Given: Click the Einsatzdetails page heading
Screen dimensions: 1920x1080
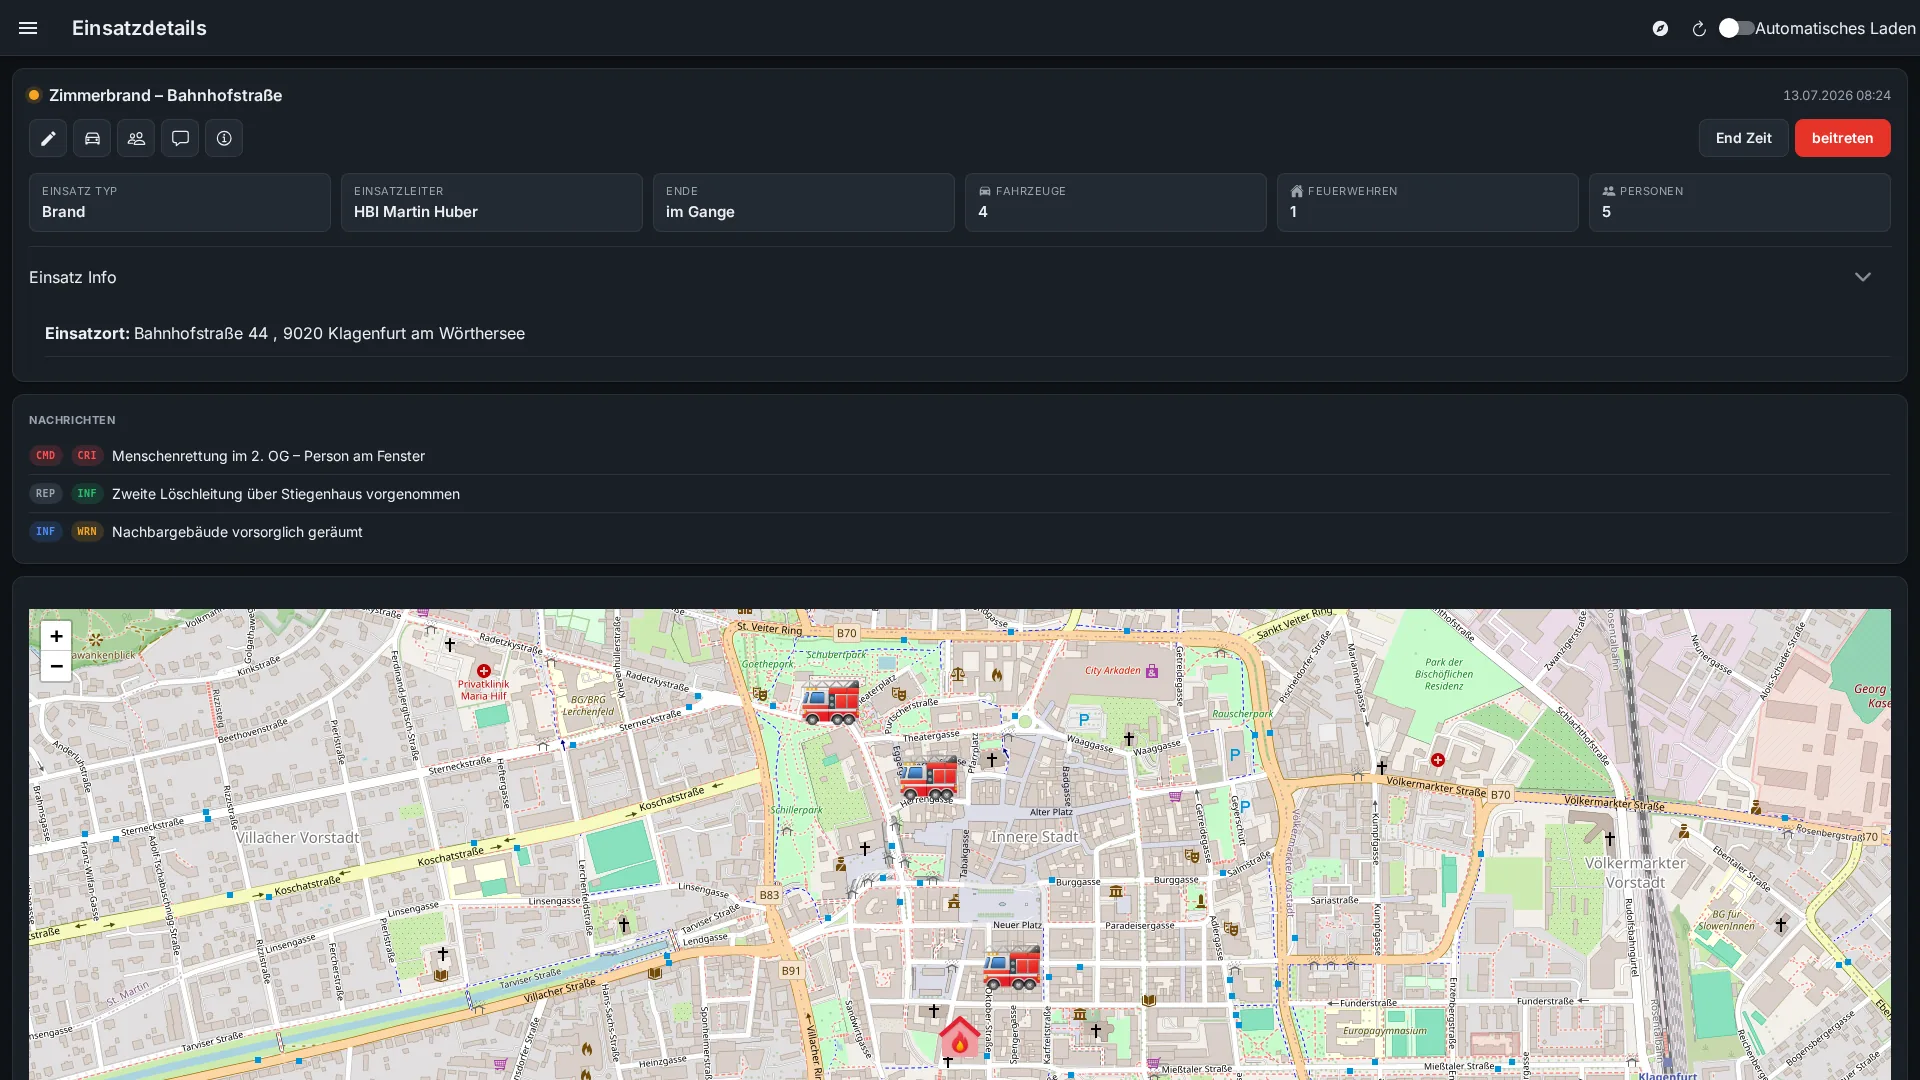Looking at the screenshot, I should (x=139, y=28).
